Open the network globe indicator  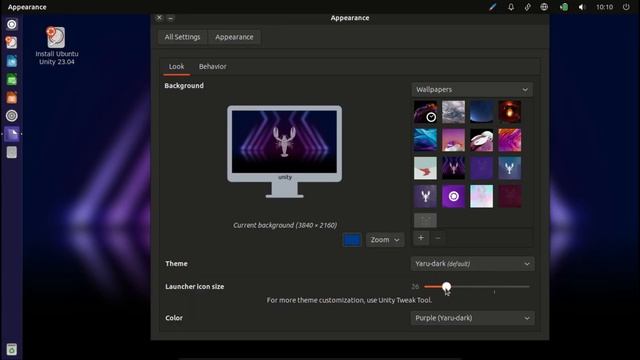pyautogui.click(x=544, y=7)
